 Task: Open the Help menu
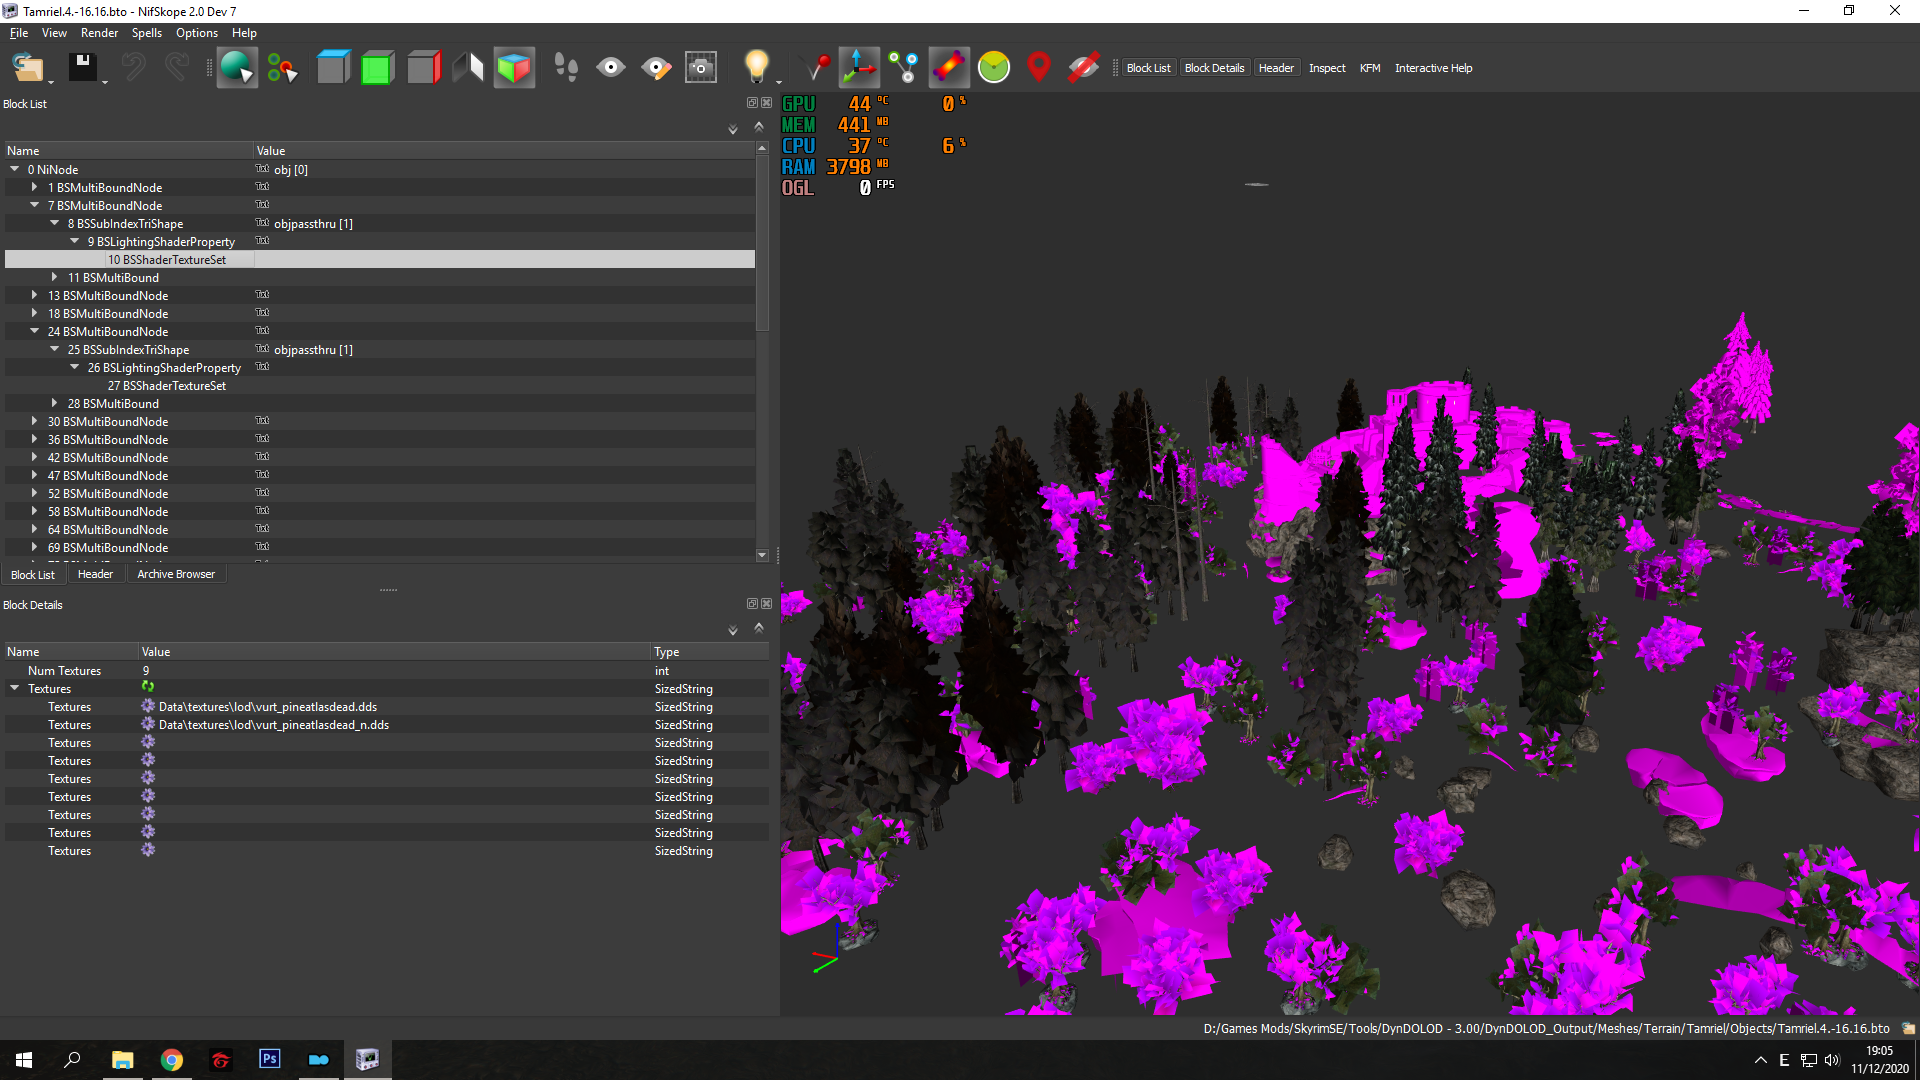pyautogui.click(x=244, y=33)
